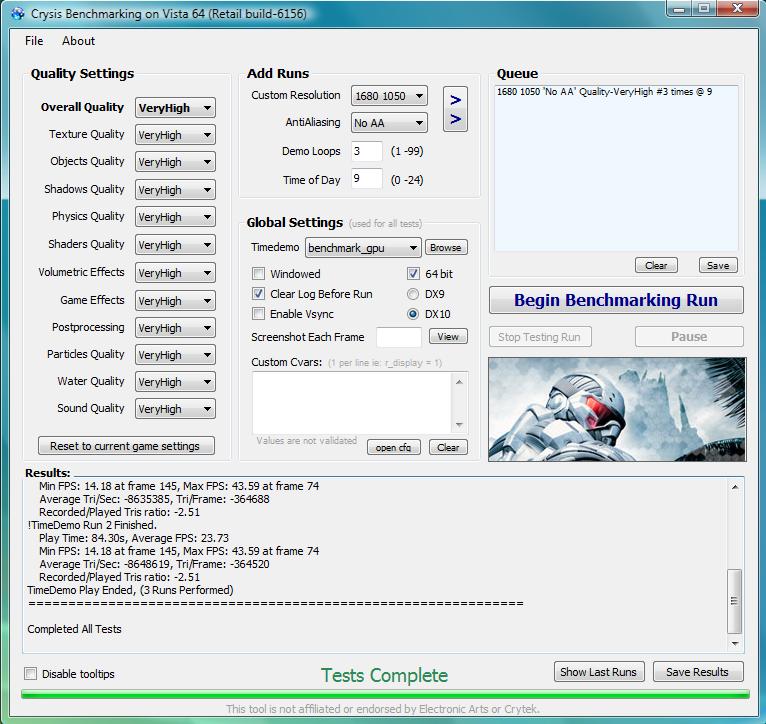Open Particles Quality dropdown
Viewport: 766px width, 724px height.
pos(175,355)
